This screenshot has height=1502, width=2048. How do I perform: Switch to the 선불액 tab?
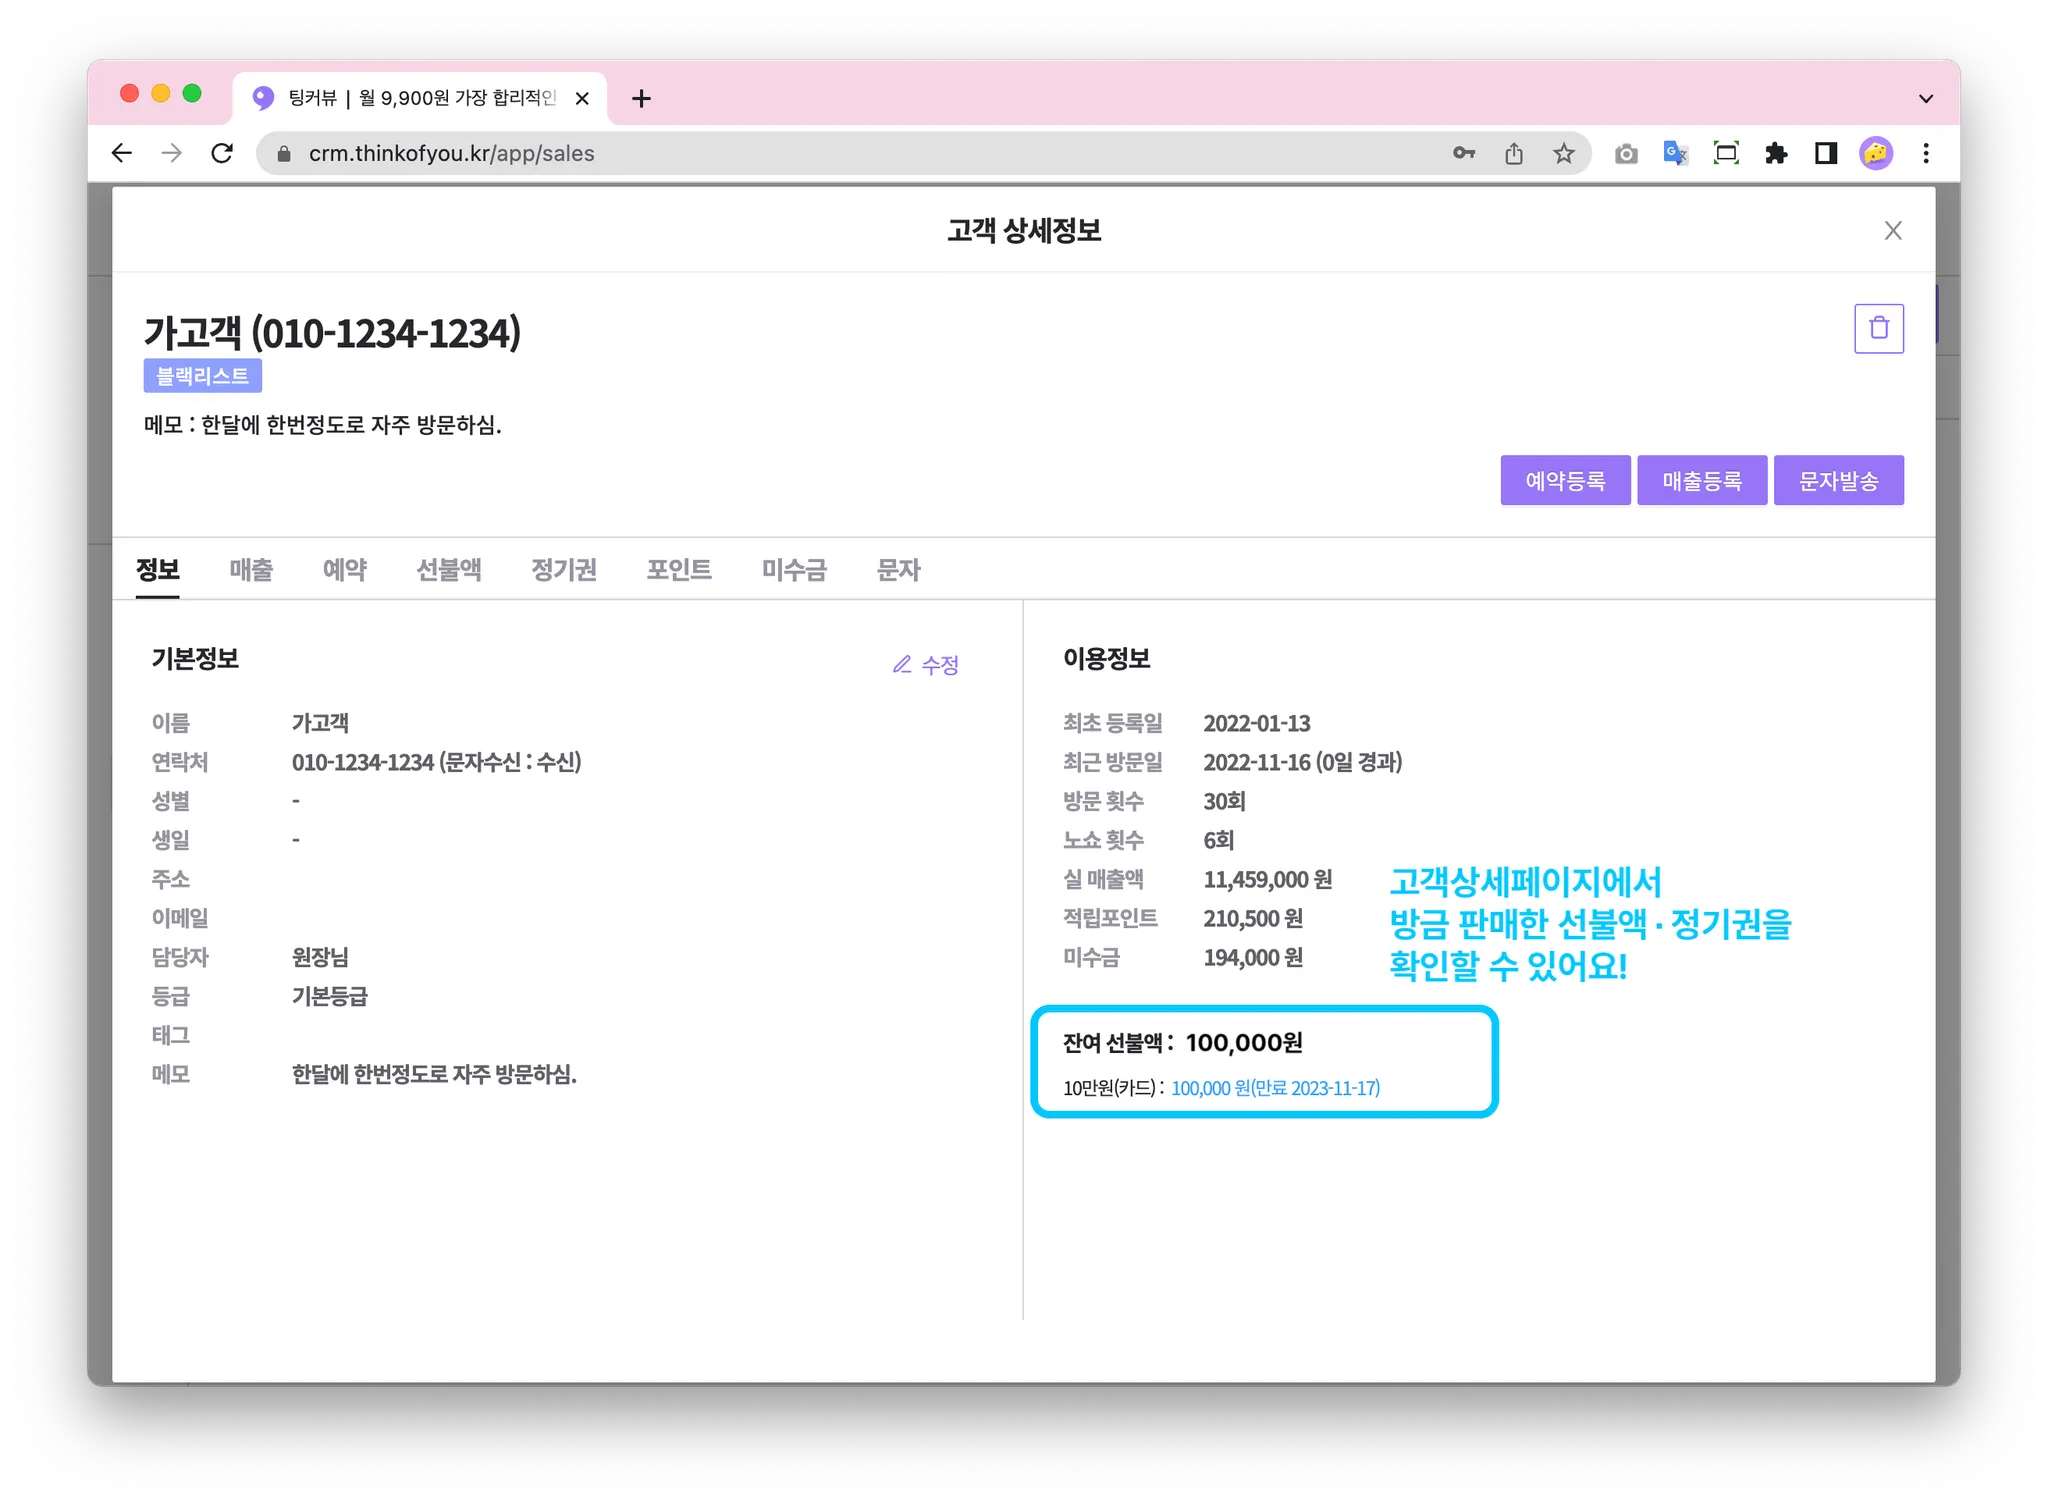click(x=449, y=570)
